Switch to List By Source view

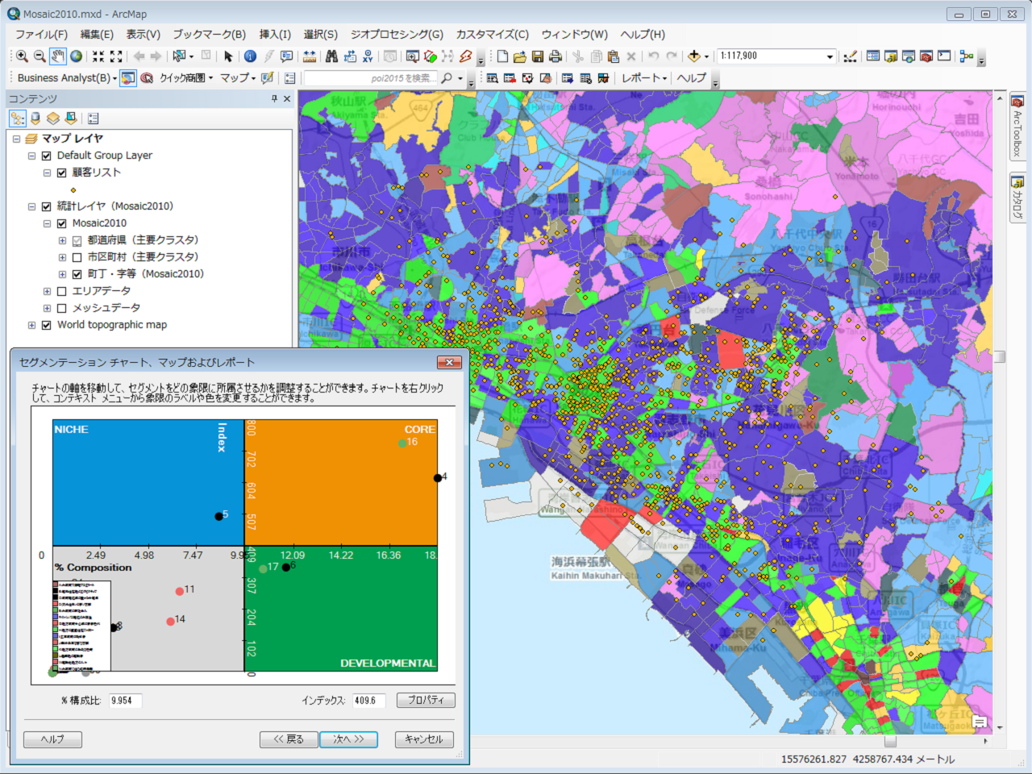[x=36, y=118]
